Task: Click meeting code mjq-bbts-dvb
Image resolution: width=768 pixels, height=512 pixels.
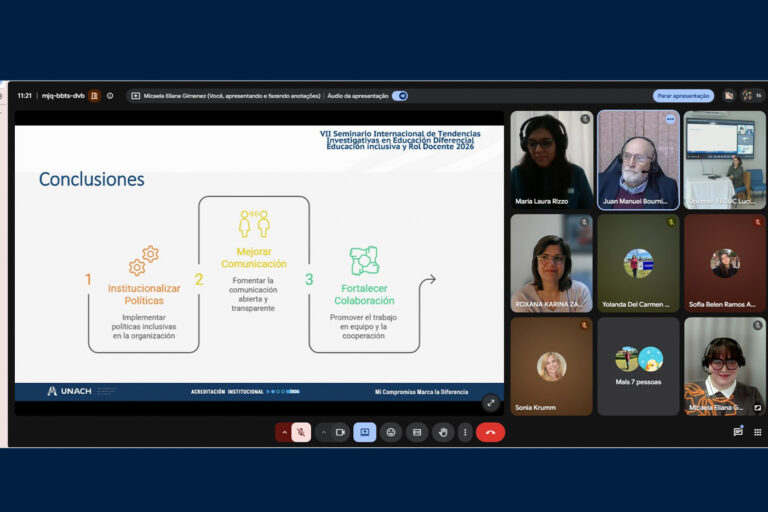Action: tap(63, 96)
